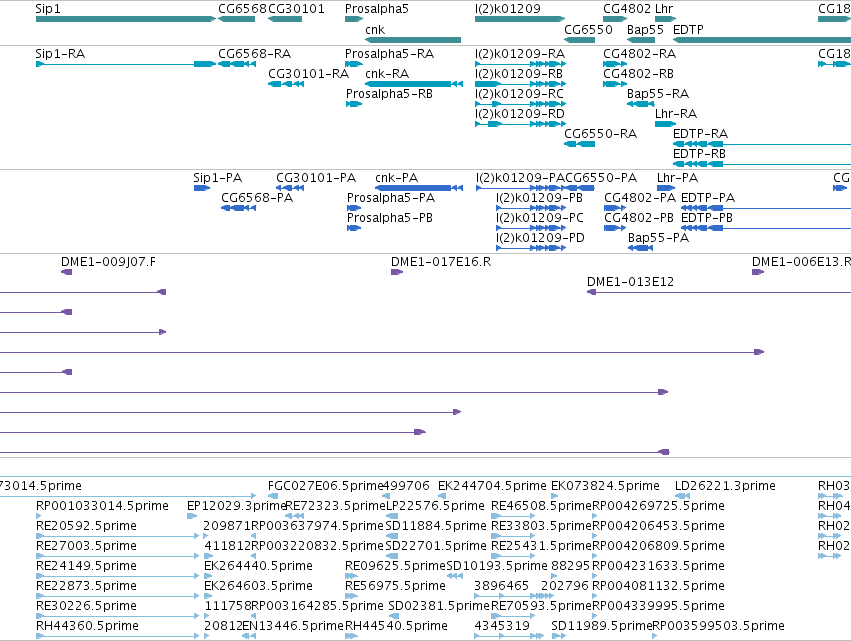Click the CG6568 gene label
The height and width of the screenshot is (641, 851).
(243, 9)
